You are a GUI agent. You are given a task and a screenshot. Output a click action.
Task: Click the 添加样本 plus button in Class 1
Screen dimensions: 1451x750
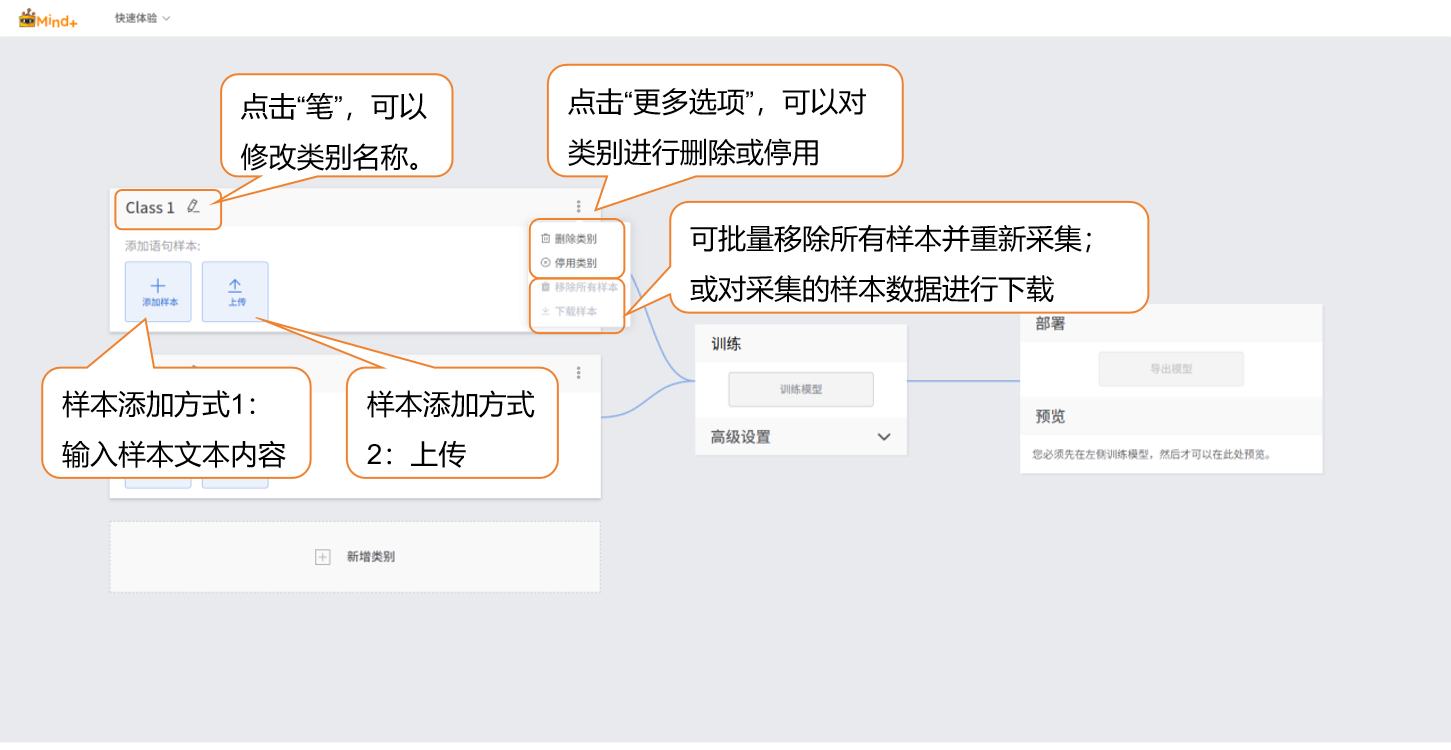click(x=158, y=292)
